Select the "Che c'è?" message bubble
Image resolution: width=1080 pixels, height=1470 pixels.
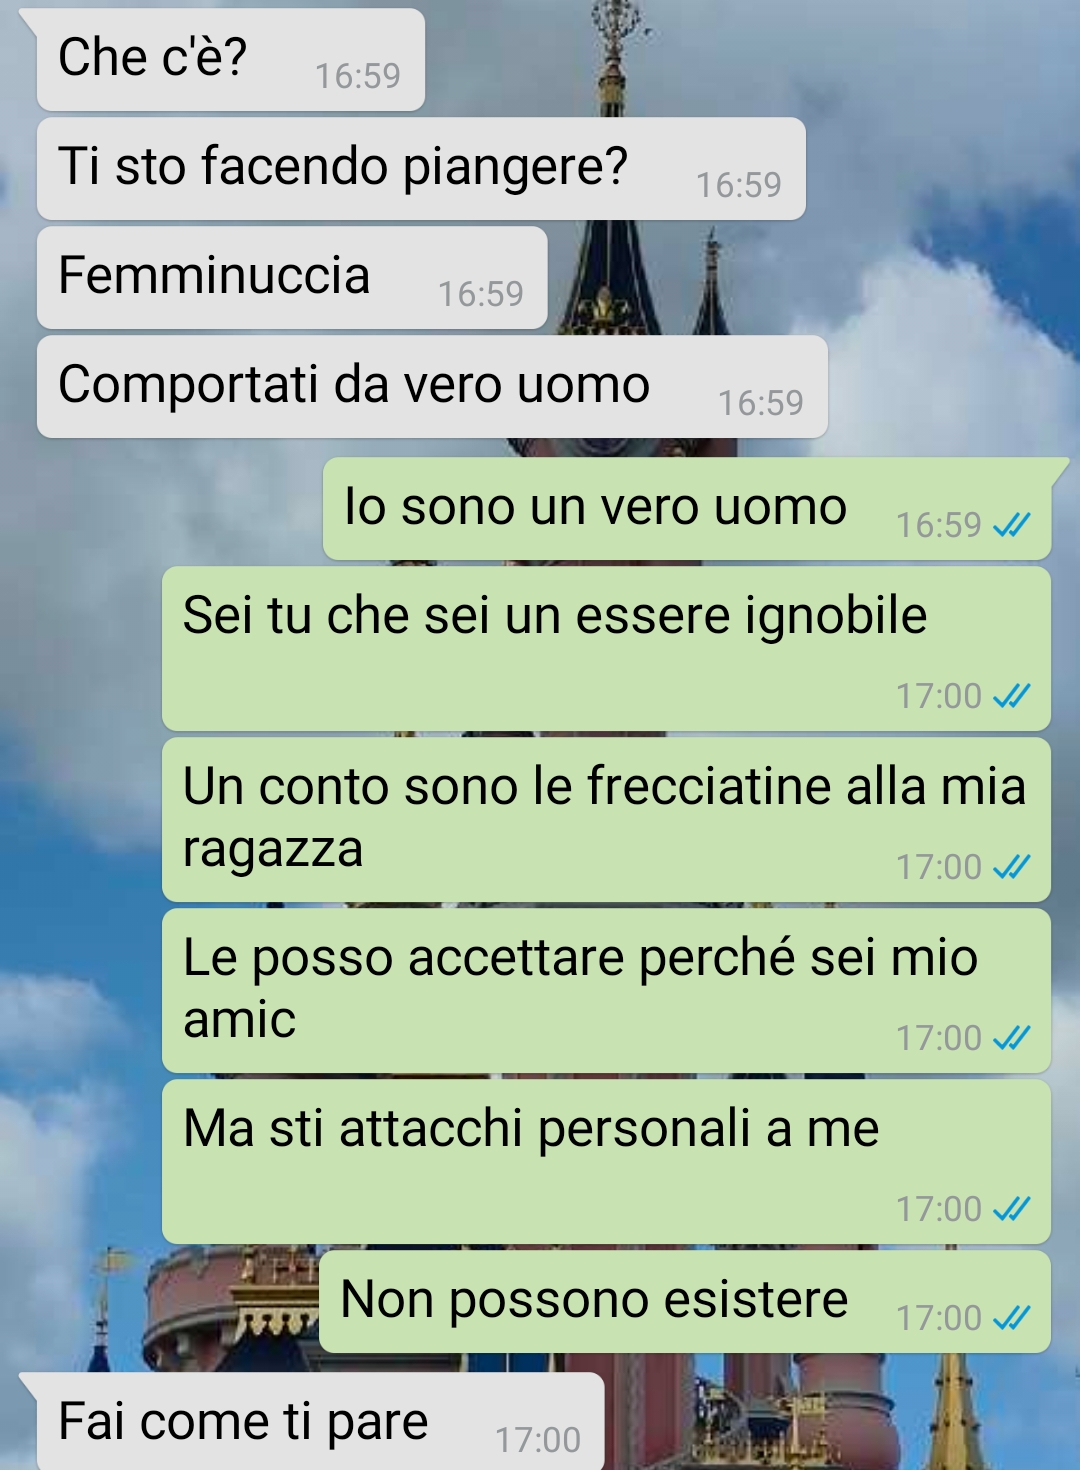[x=230, y=59]
